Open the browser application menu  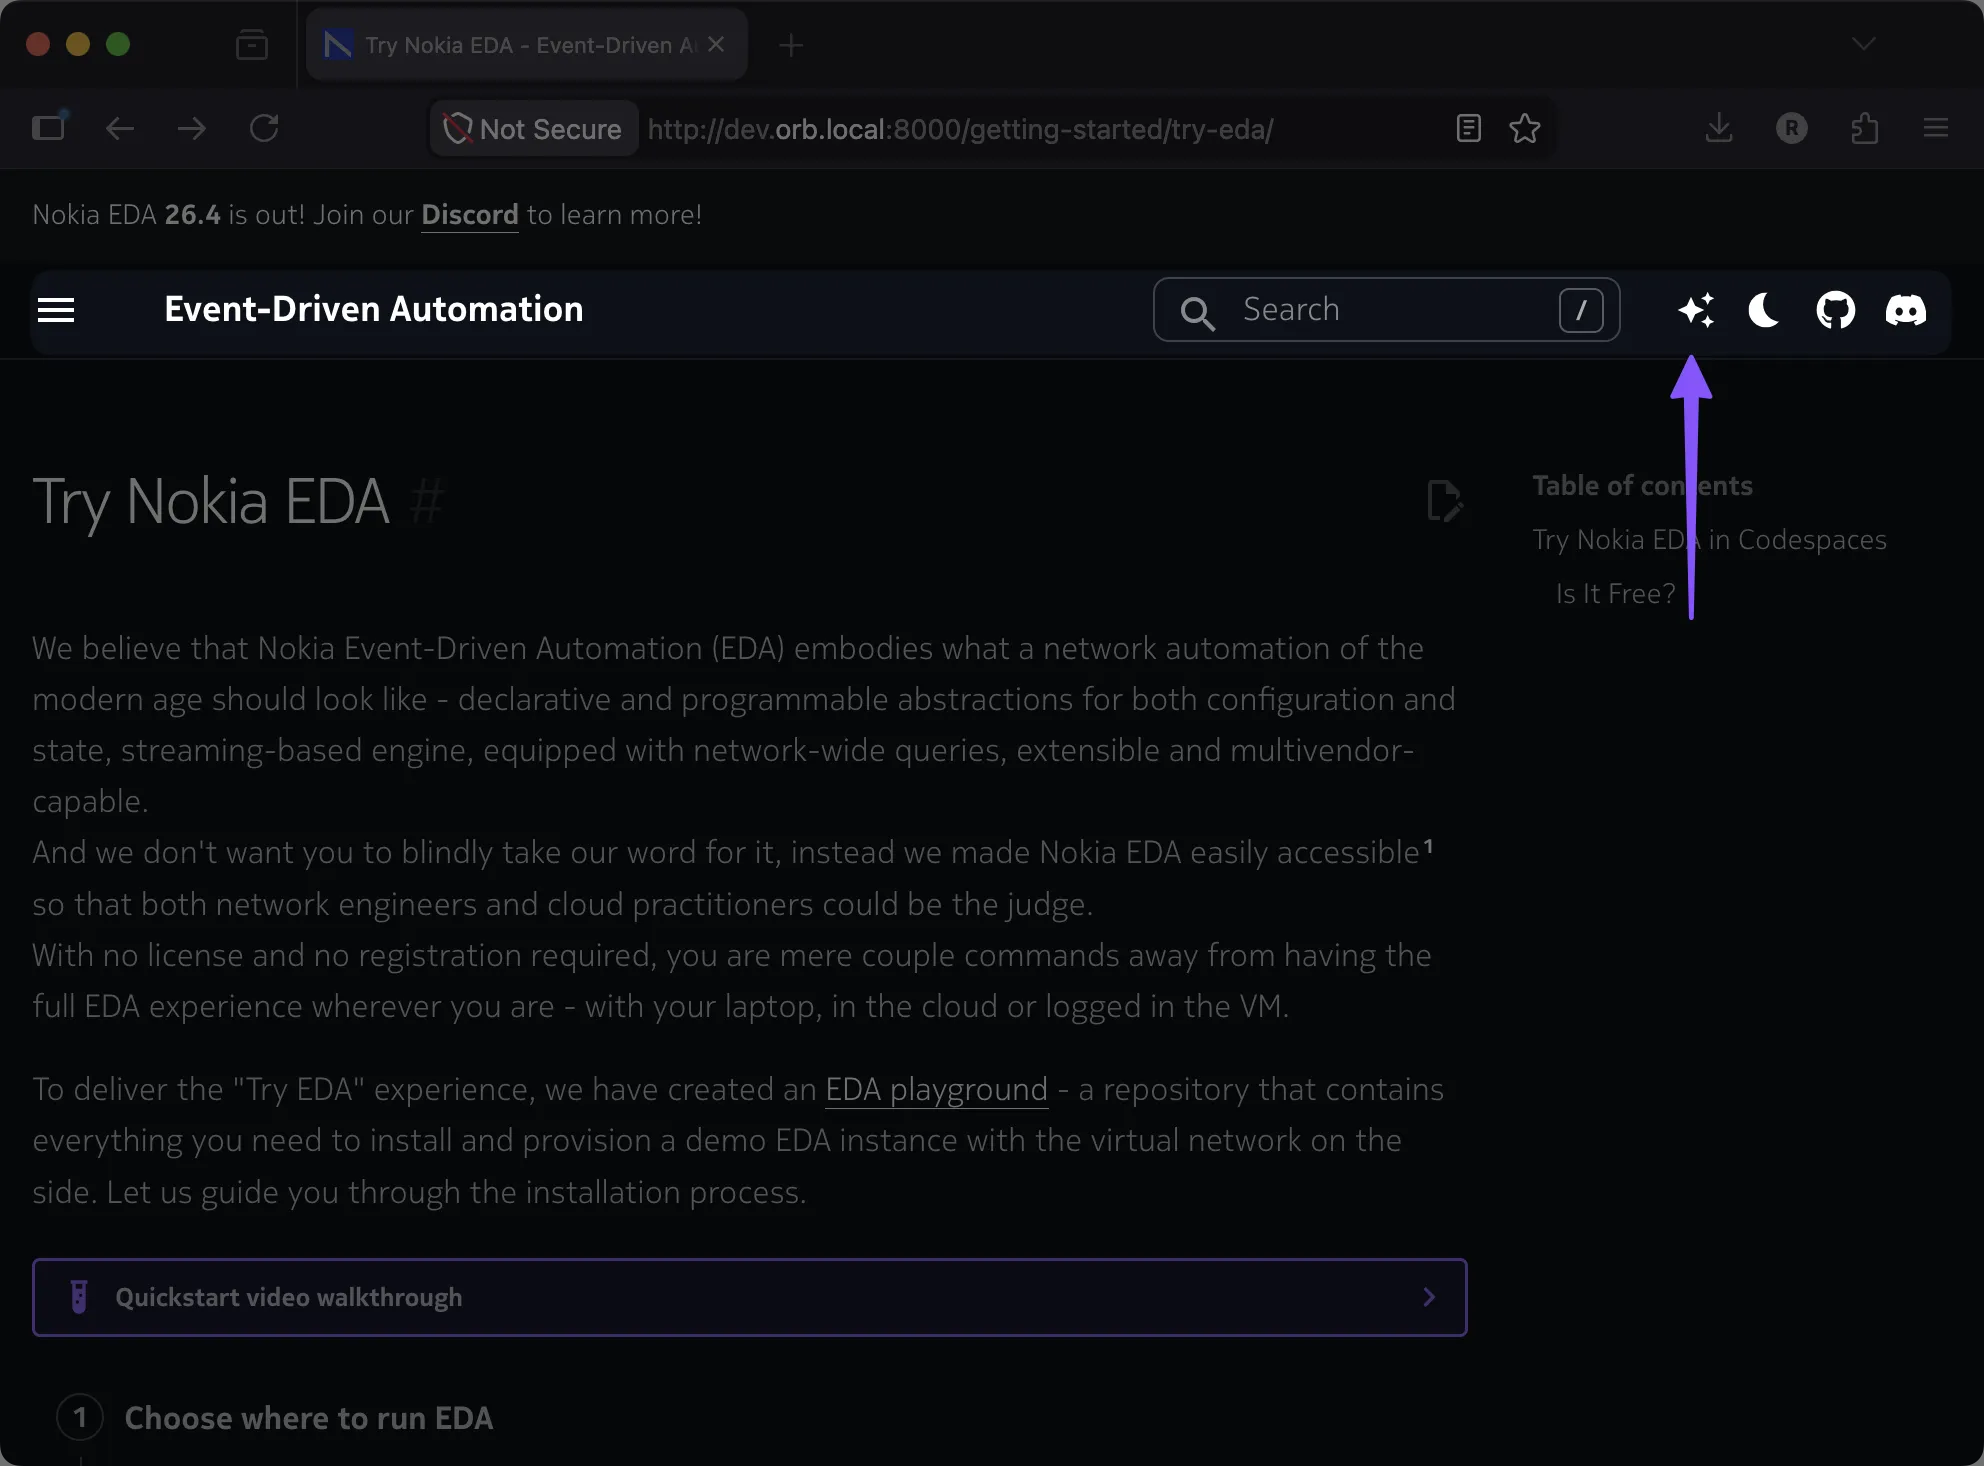1936,128
